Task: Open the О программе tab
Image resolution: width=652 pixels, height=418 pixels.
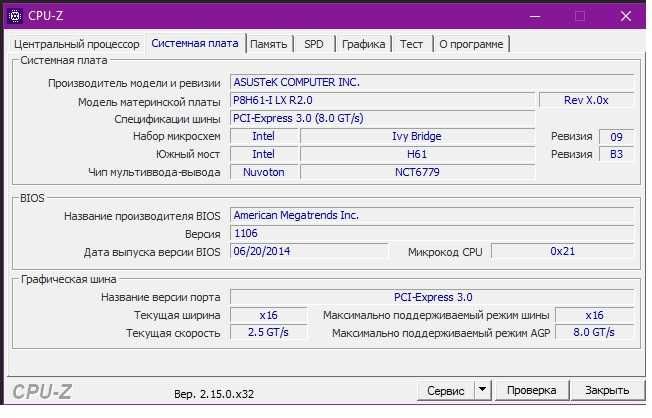Action: (x=471, y=44)
